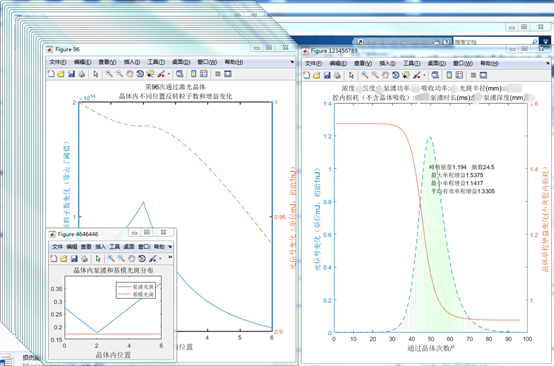Click Link Plot icon in Figure 123456789
This screenshot has height=366, width=554.
435,75
